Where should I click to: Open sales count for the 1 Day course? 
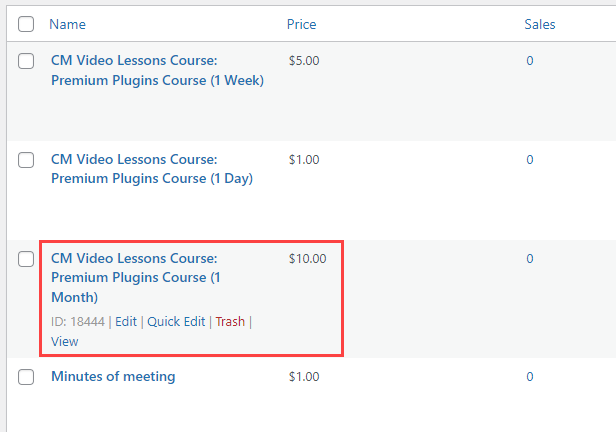[x=530, y=160]
